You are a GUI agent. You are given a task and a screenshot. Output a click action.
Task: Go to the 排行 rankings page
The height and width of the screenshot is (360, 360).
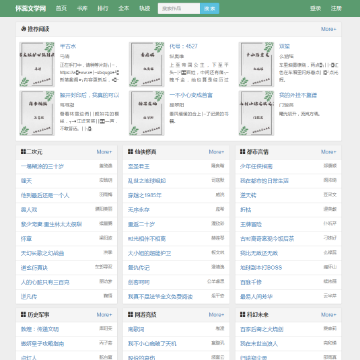pos(103,8)
